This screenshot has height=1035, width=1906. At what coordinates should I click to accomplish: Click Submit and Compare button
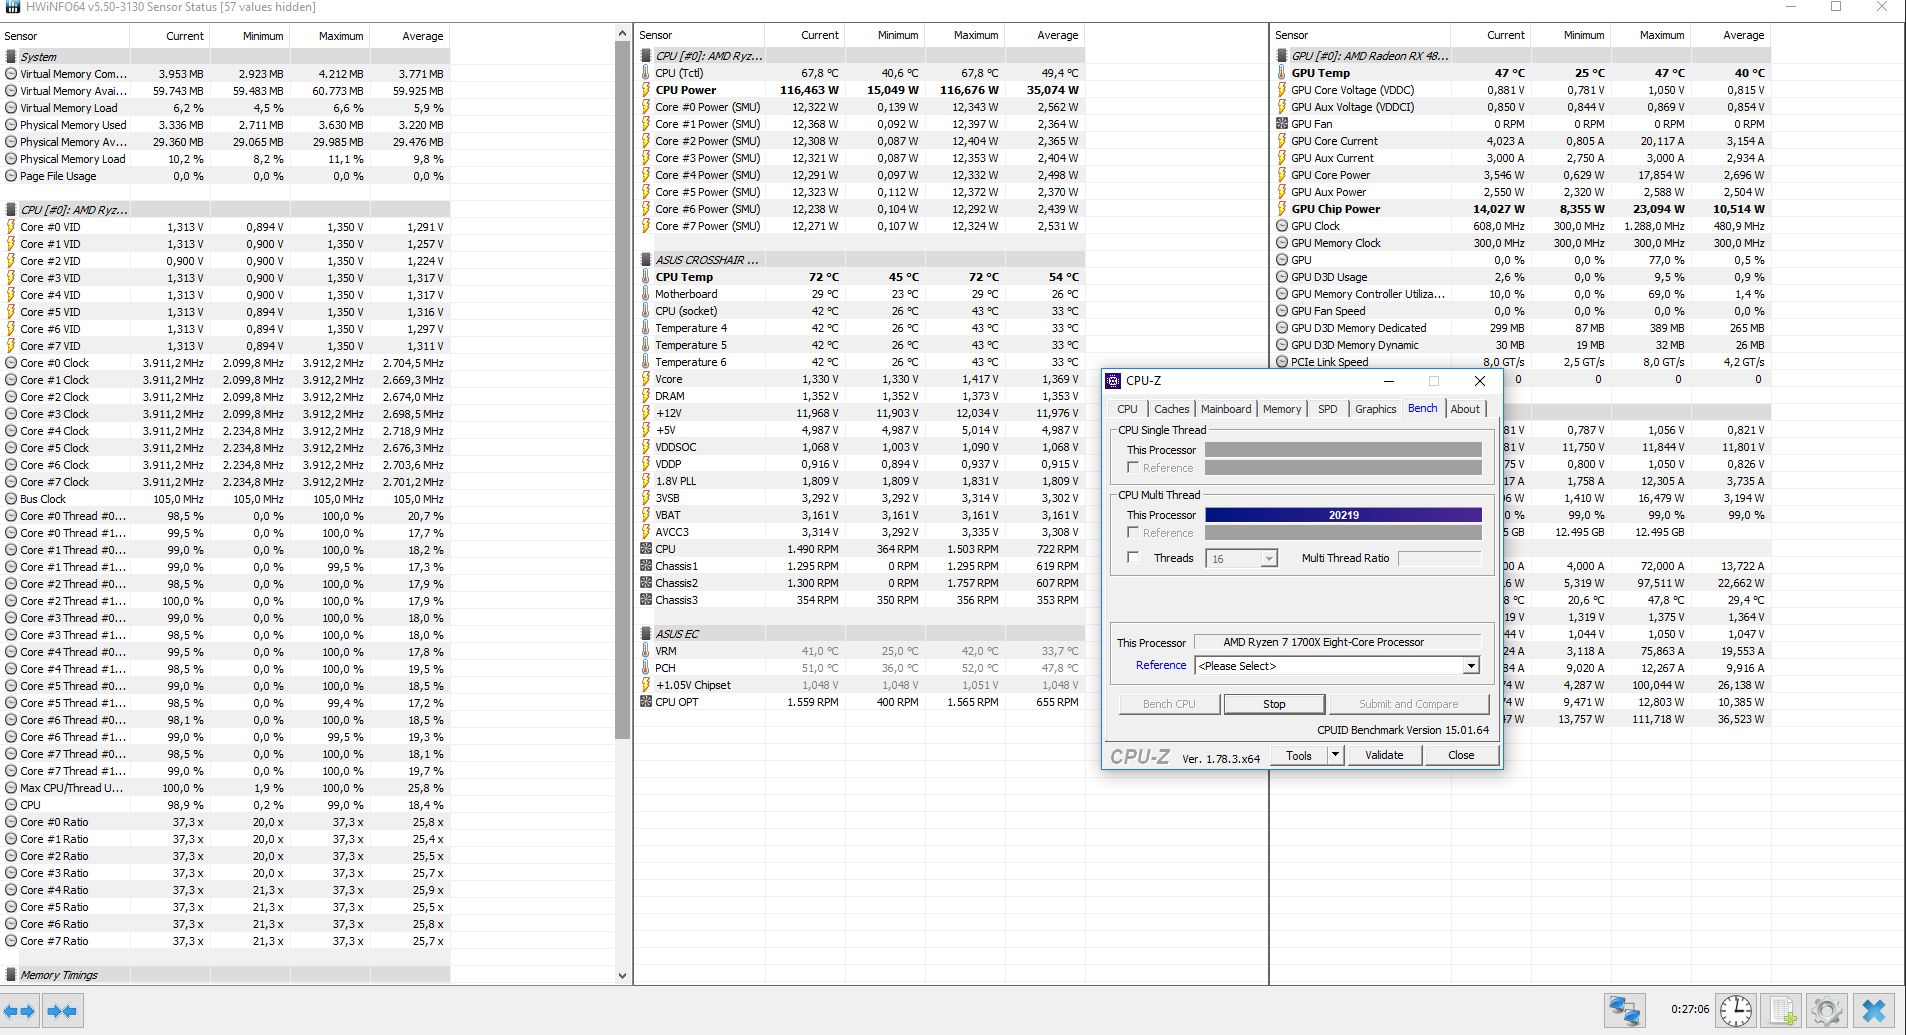click(x=1408, y=704)
